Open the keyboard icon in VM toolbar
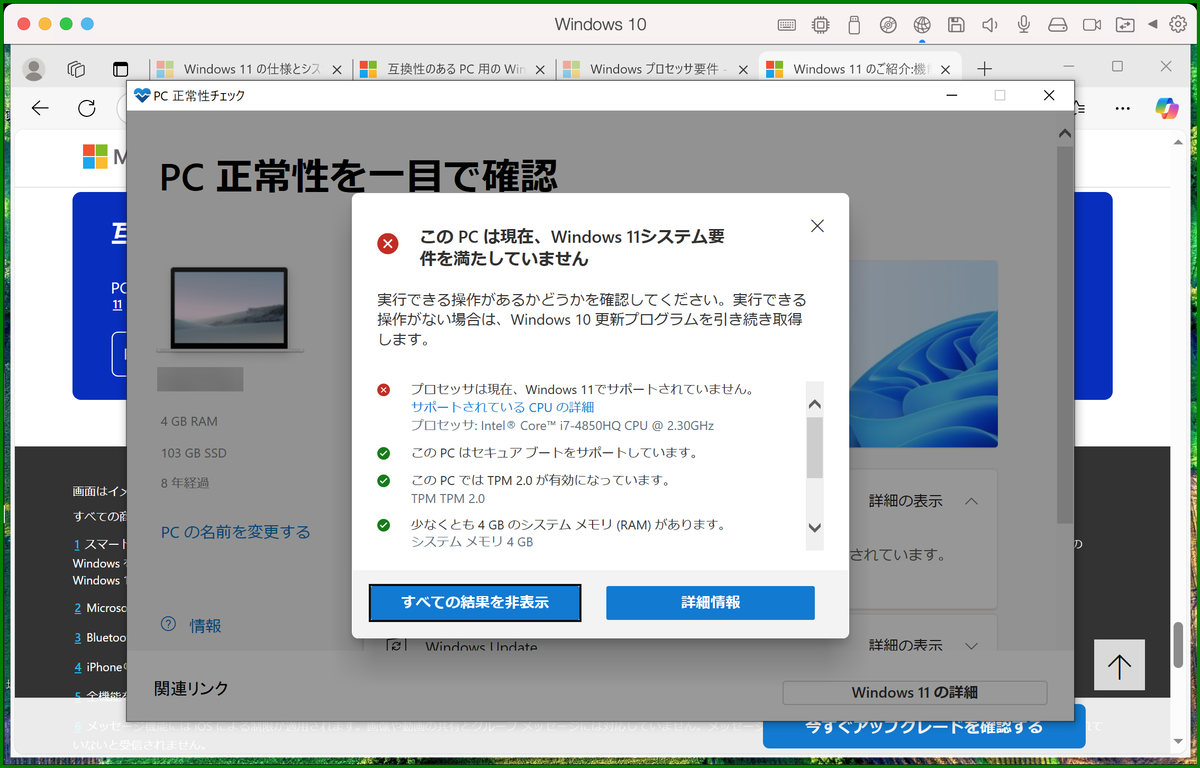 coord(787,24)
